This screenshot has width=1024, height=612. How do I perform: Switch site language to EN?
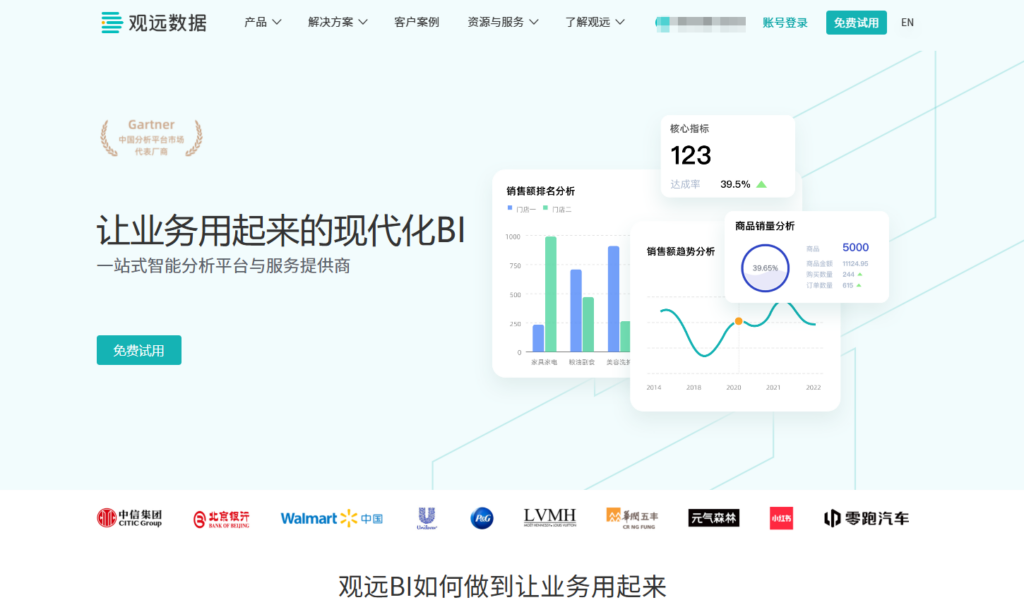tap(908, 21)
